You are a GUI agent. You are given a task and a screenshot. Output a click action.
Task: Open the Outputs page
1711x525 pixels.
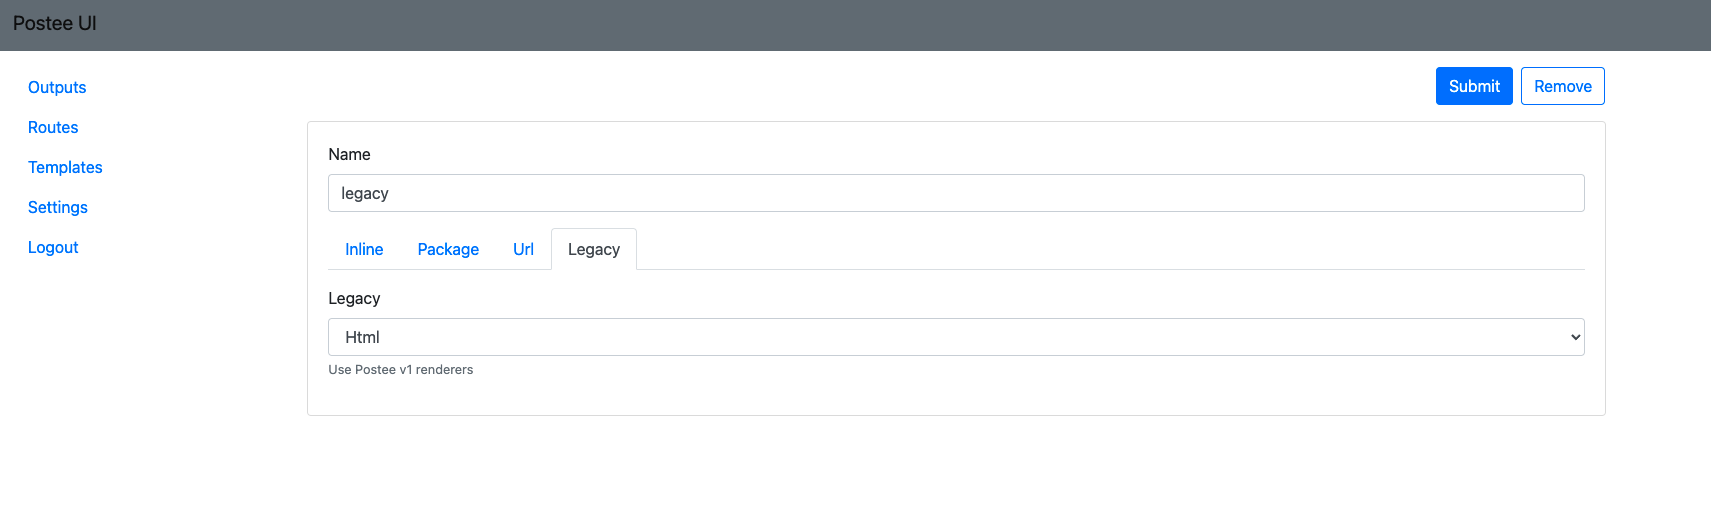[x=57, y=87]
